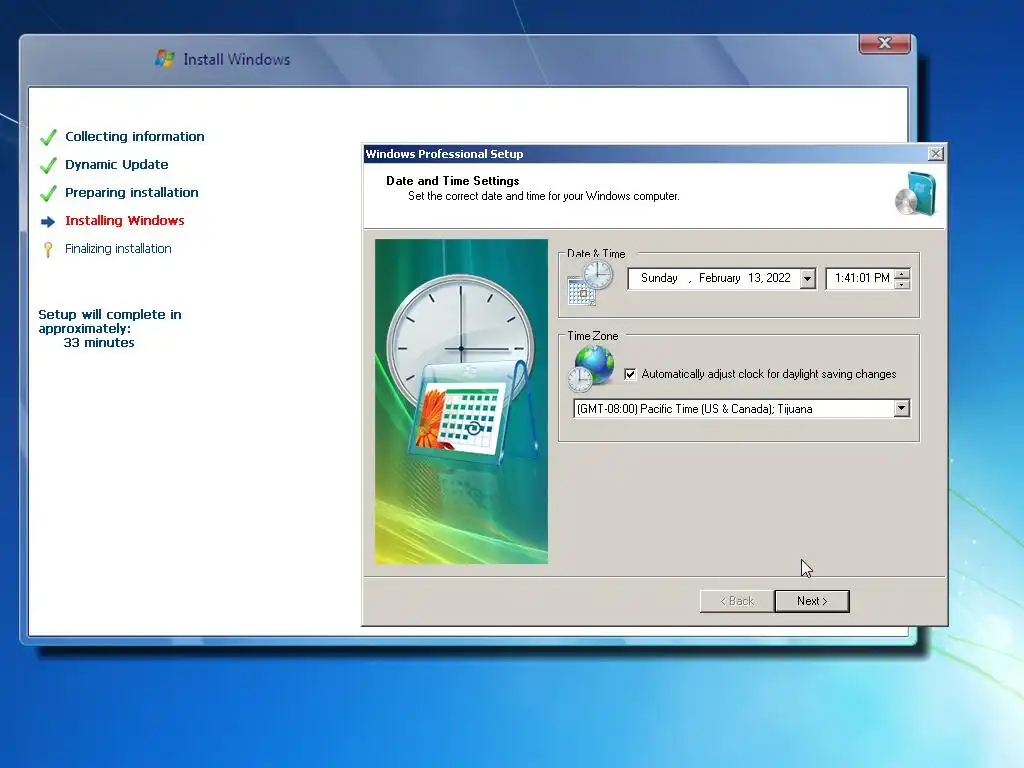Click the calendar and clock icon
1024x768 pixels.
tap(590, 283)
